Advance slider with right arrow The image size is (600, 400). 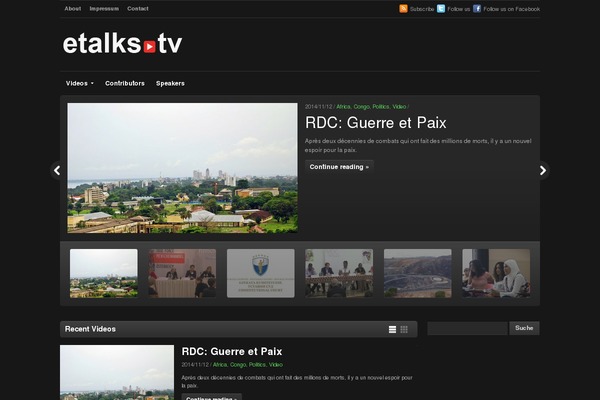pyautogui.click(x=543, y=170)
